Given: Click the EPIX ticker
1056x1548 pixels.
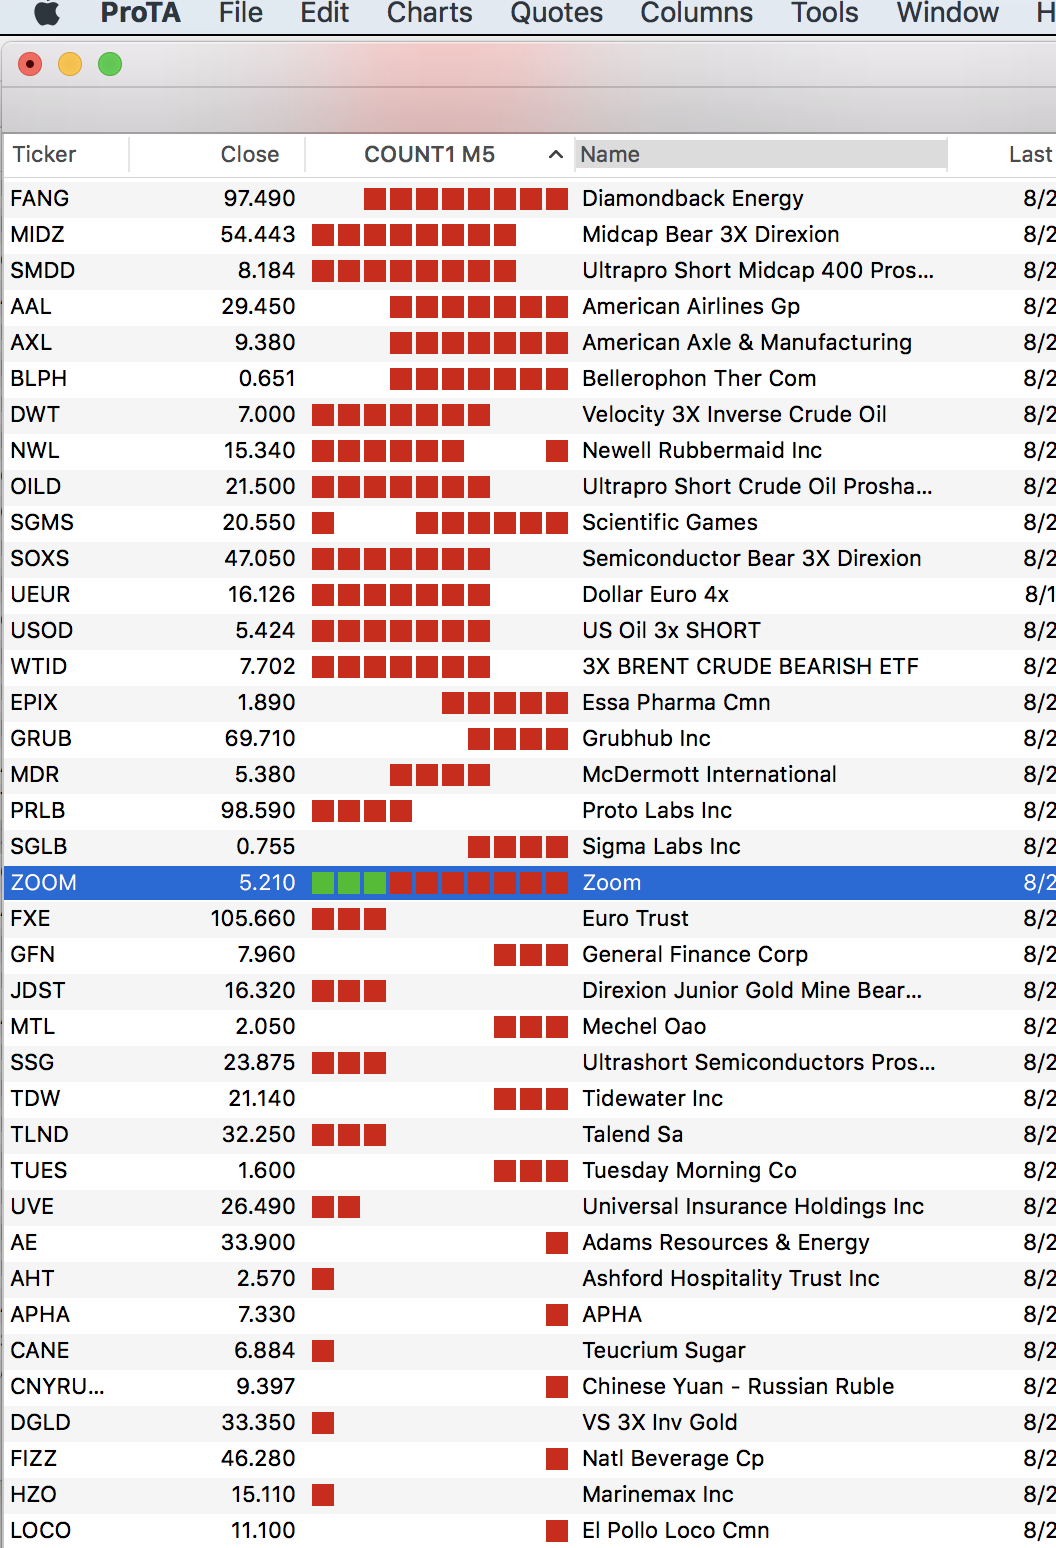Looking at the screenshot, I should point(34,702).
